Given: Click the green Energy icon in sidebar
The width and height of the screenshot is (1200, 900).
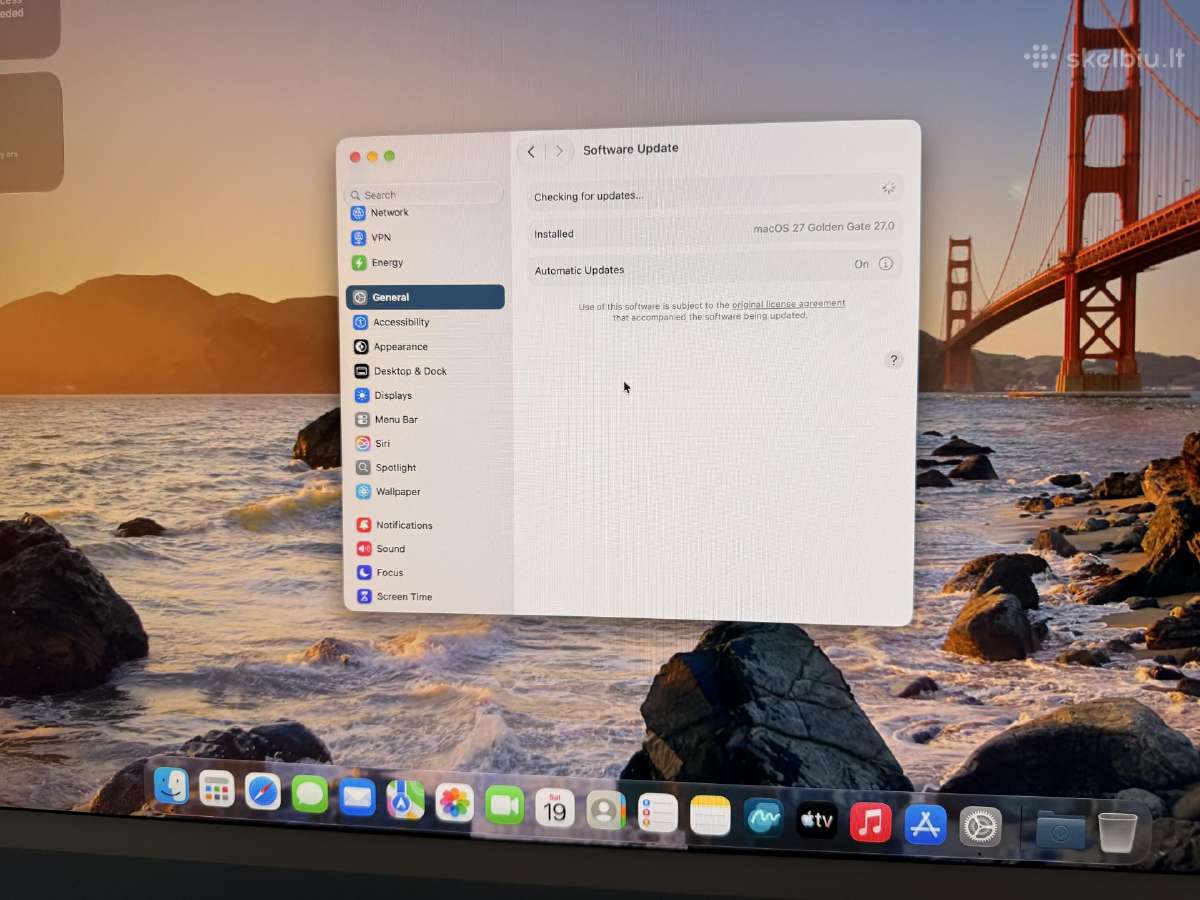Looking at the screenshot, I should [x=359, y=263].
